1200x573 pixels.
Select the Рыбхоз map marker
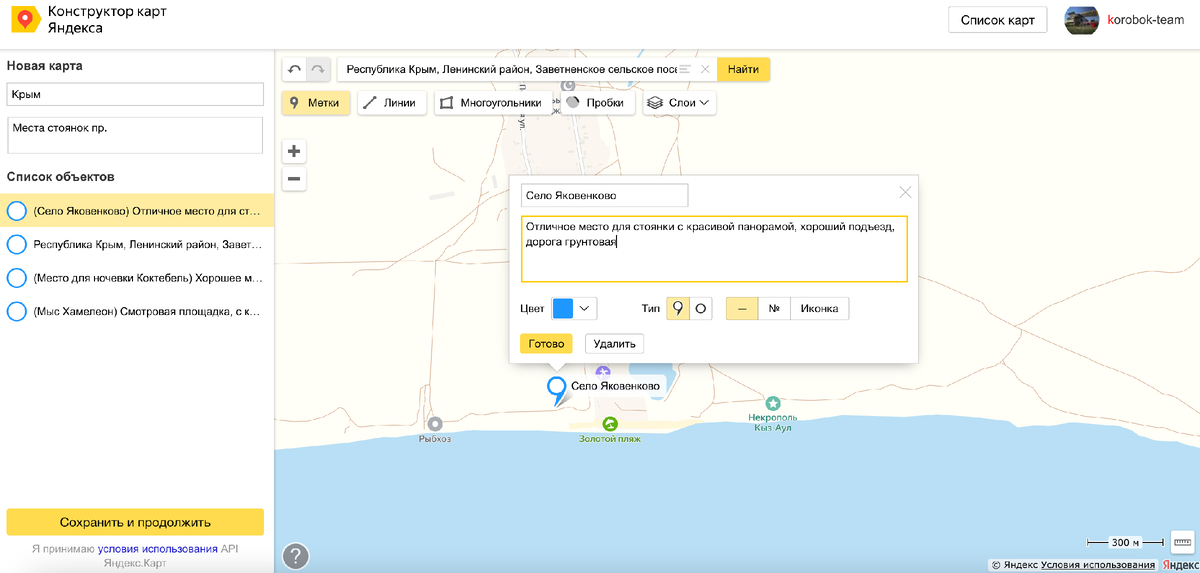pyautogui.click(x=434, y=424)
